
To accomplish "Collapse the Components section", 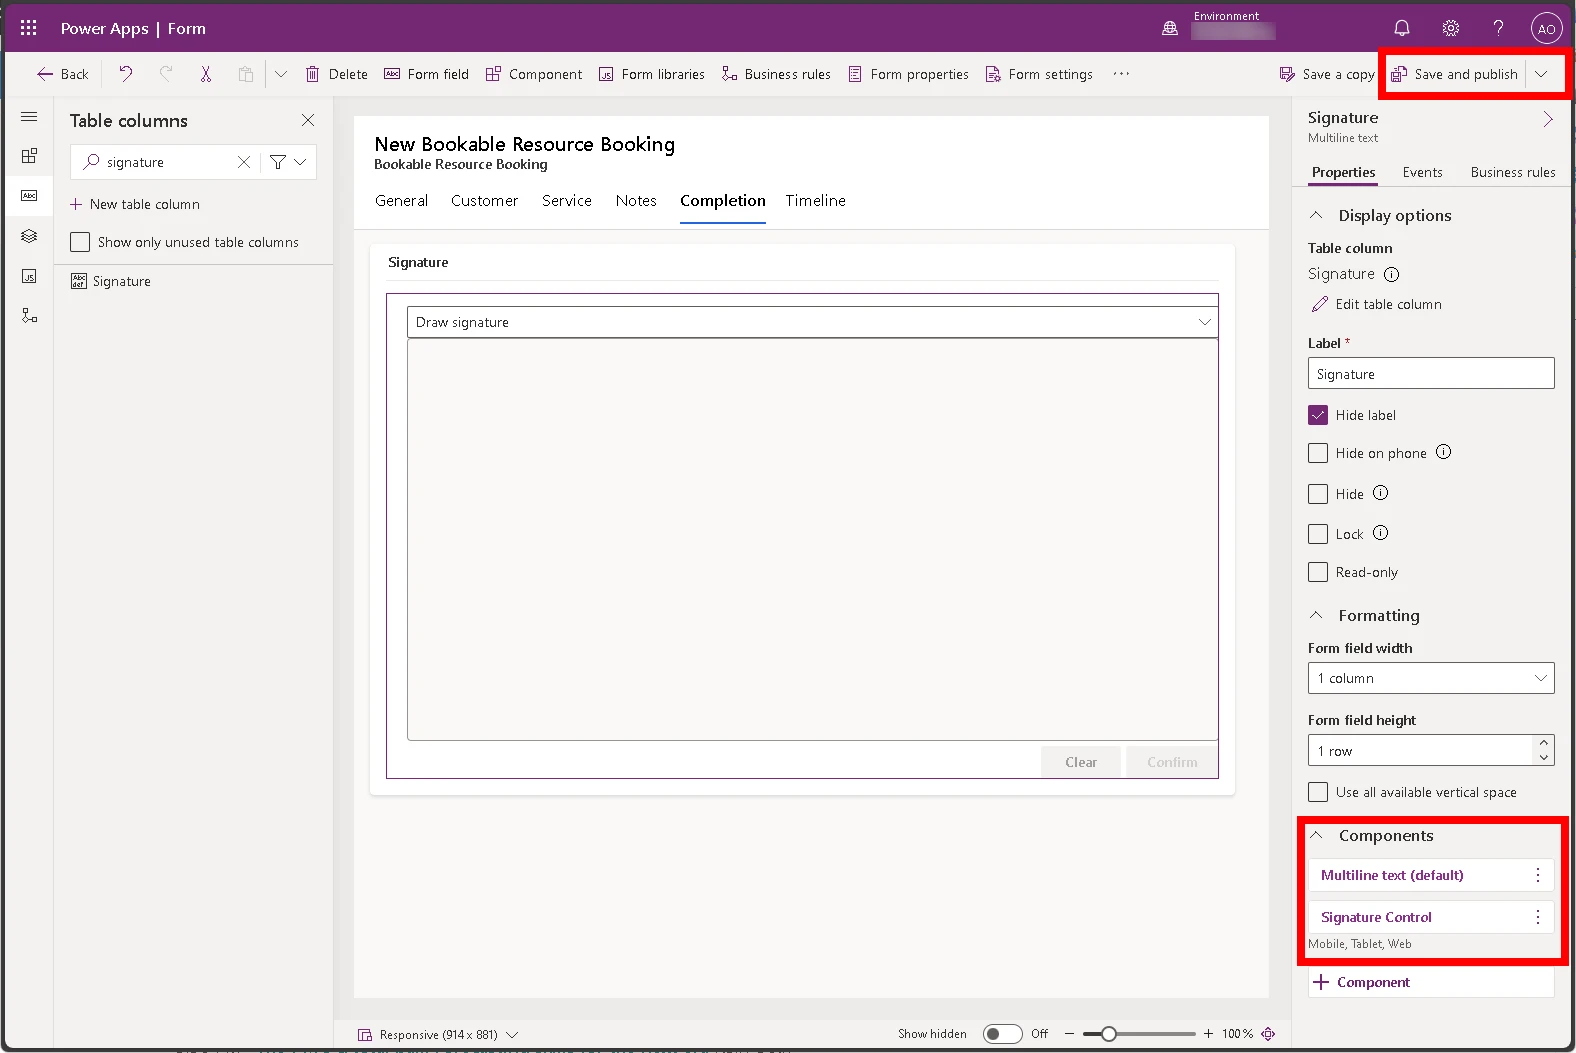I will pos(1316,835).
